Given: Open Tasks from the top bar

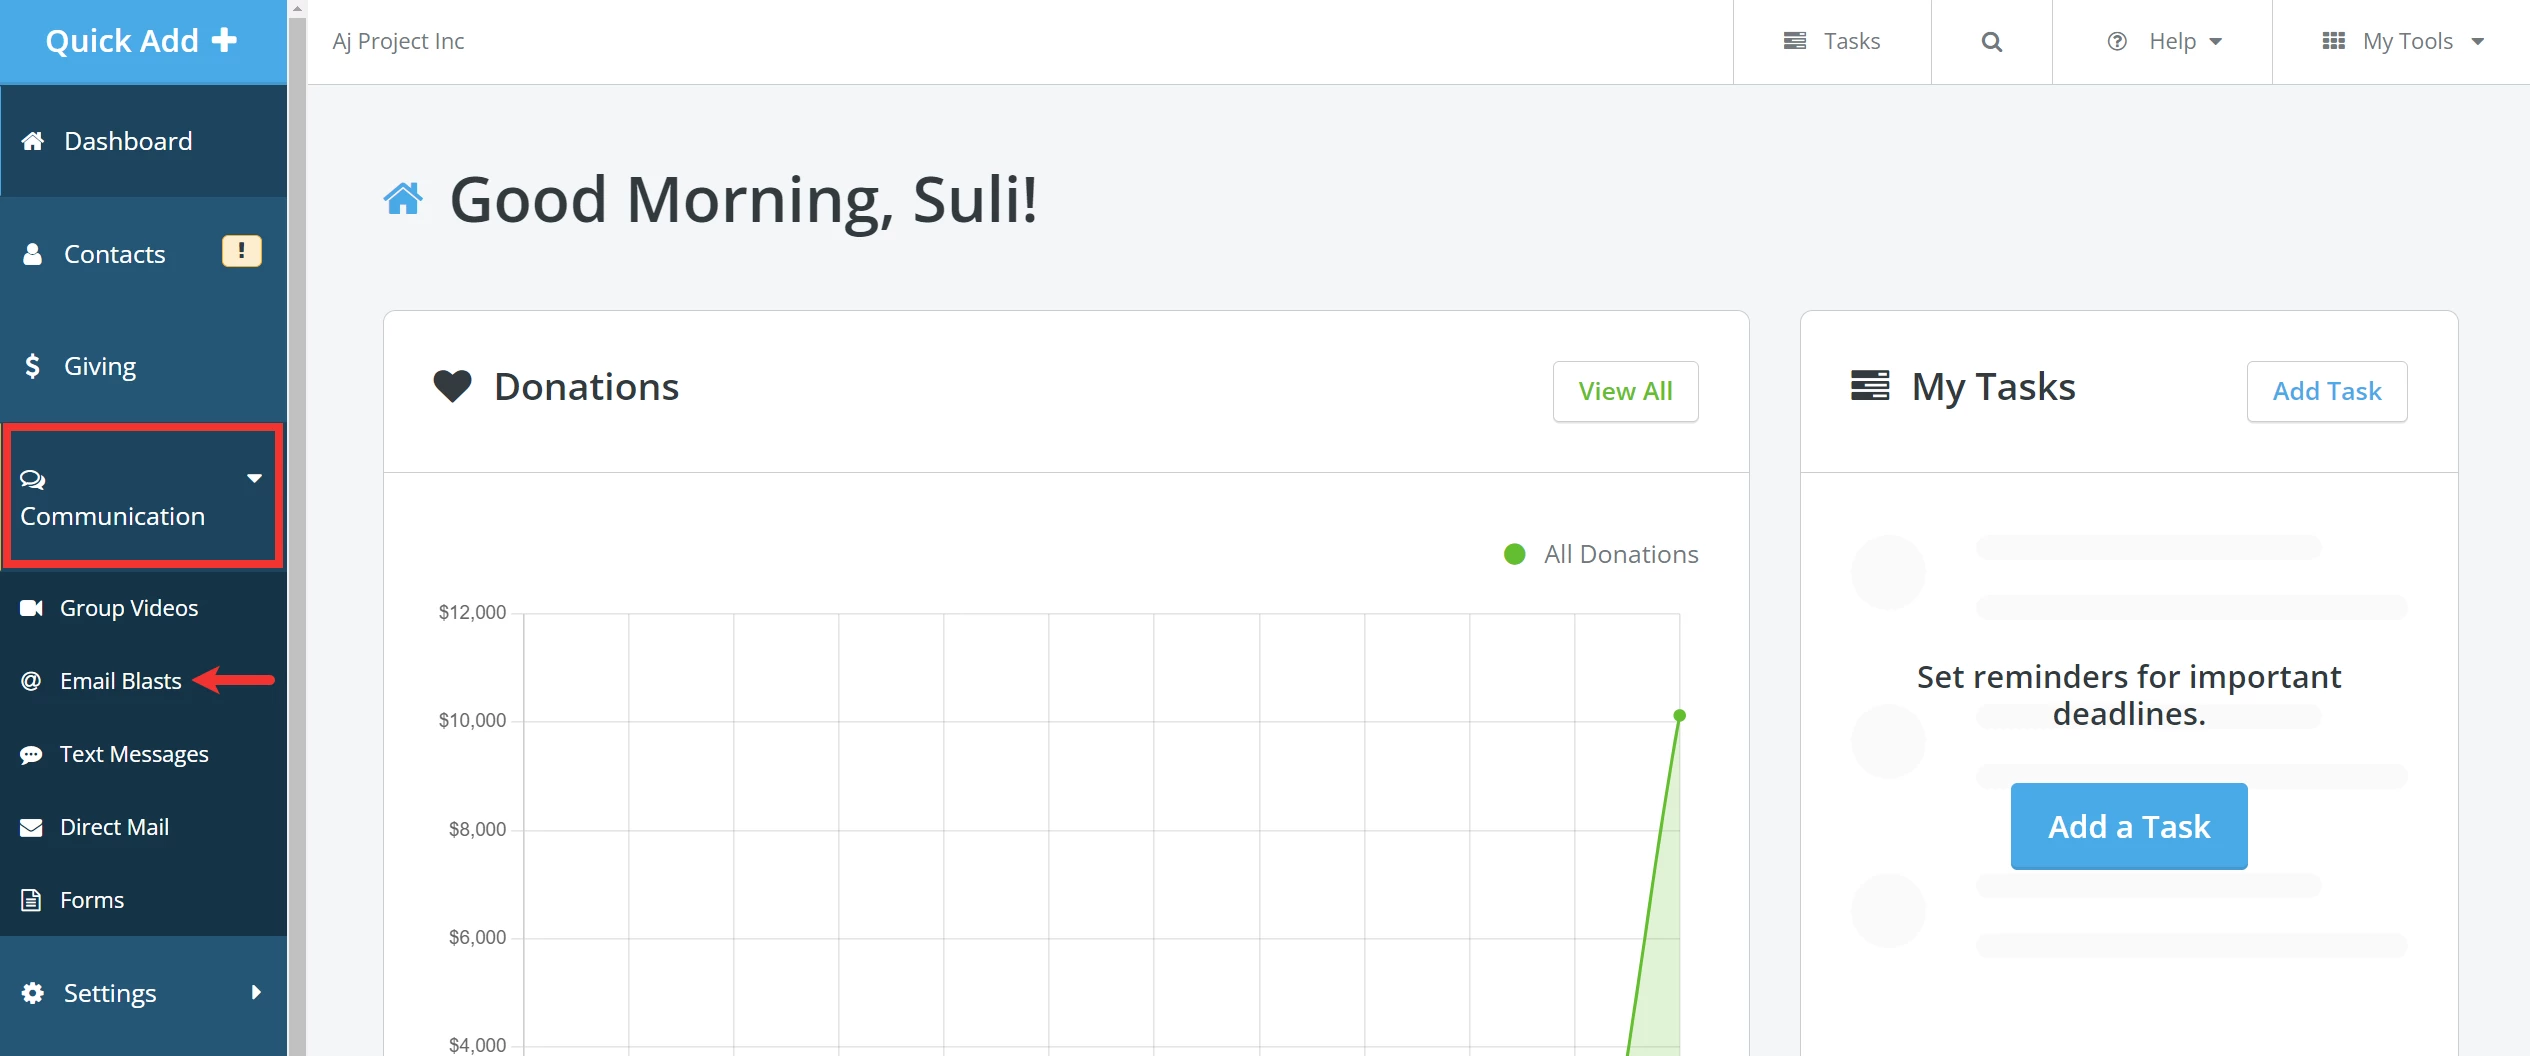Looking at the screenshot, I should pos(1832,41).
